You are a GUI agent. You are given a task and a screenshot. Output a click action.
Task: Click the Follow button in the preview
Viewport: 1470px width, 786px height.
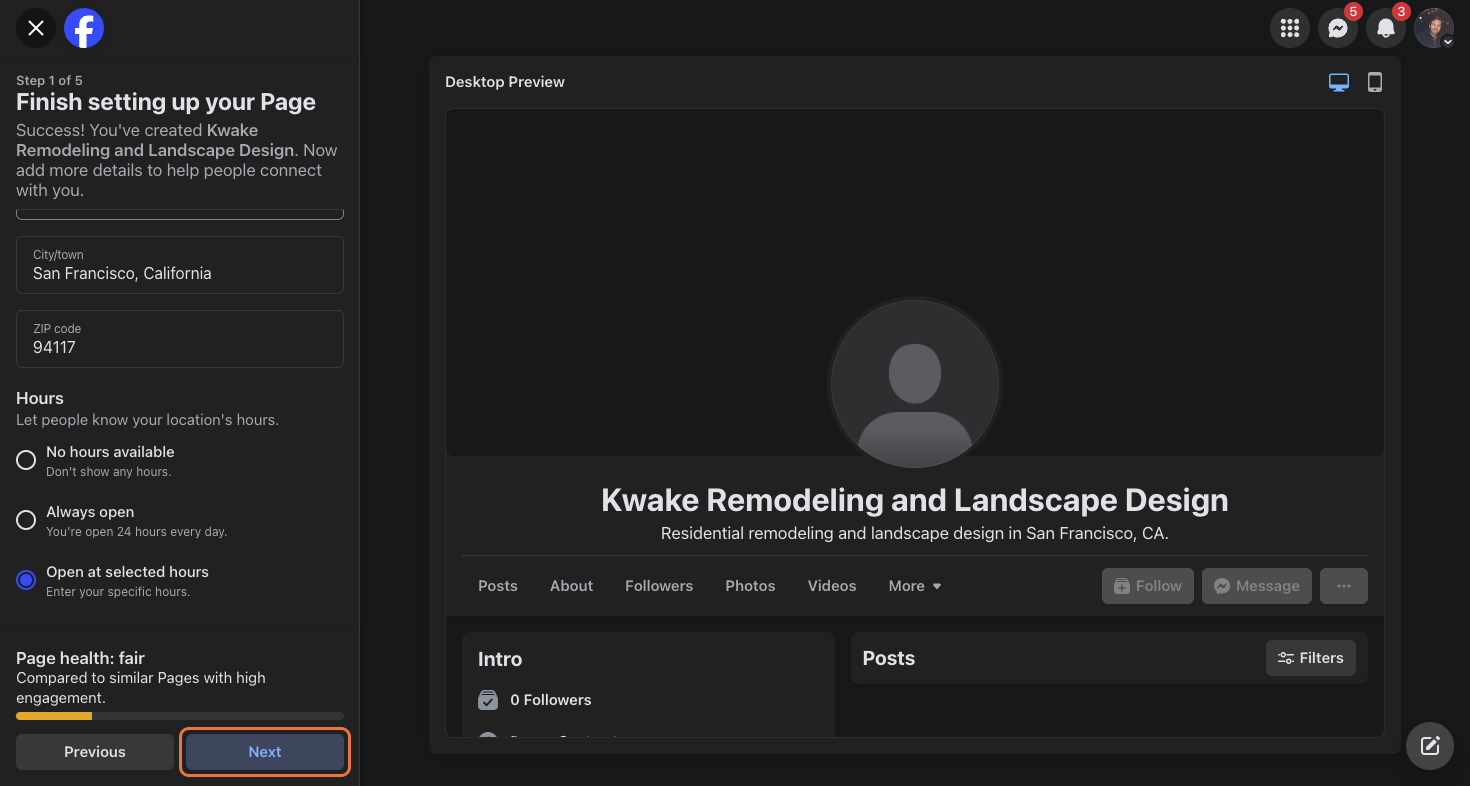[x=1148, y=586]
